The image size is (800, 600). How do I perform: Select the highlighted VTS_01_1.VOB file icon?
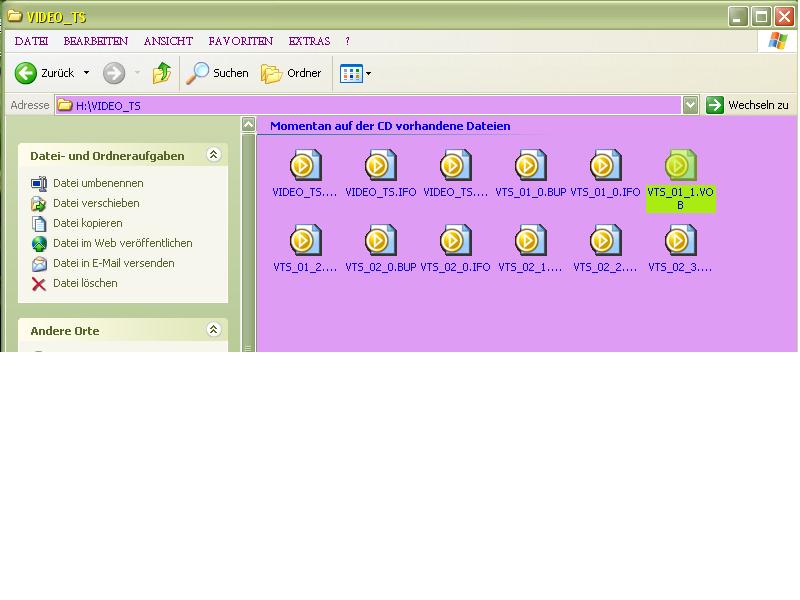680,165
